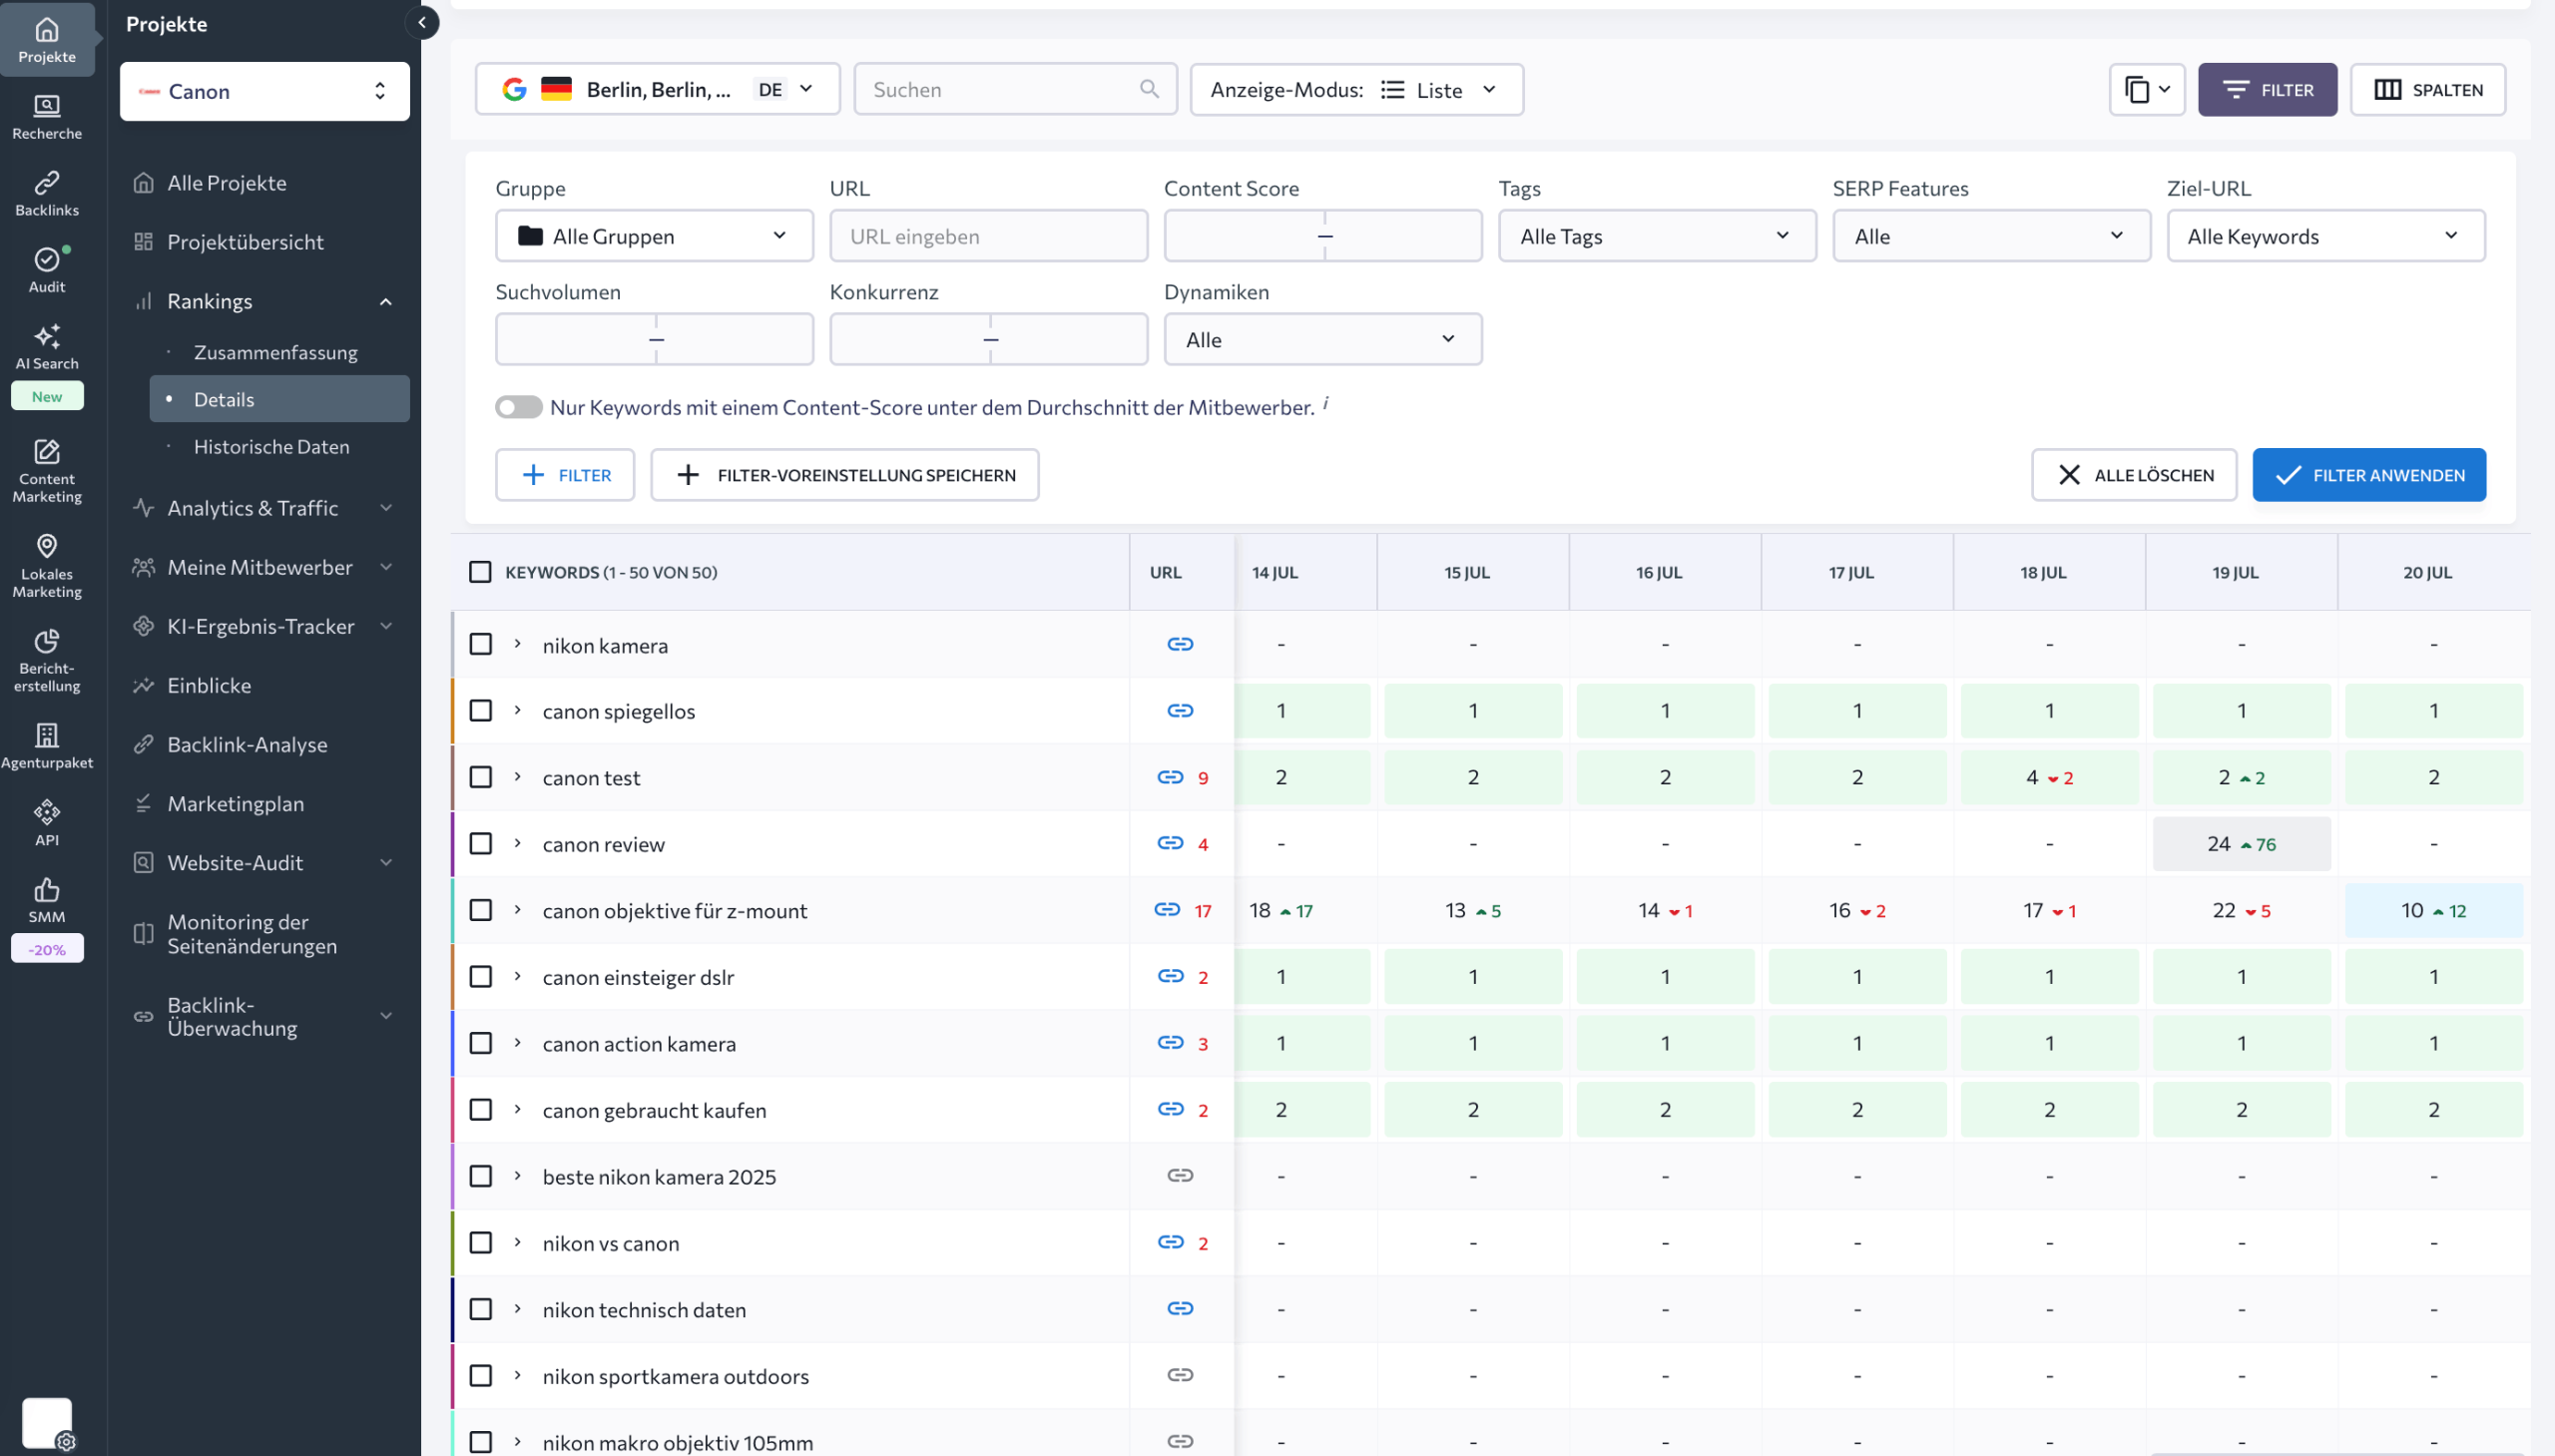This screenshot has height=1456, width=2555.
Task: Open URL link icon for canon spiegellos
Action: pos(1180,711)
